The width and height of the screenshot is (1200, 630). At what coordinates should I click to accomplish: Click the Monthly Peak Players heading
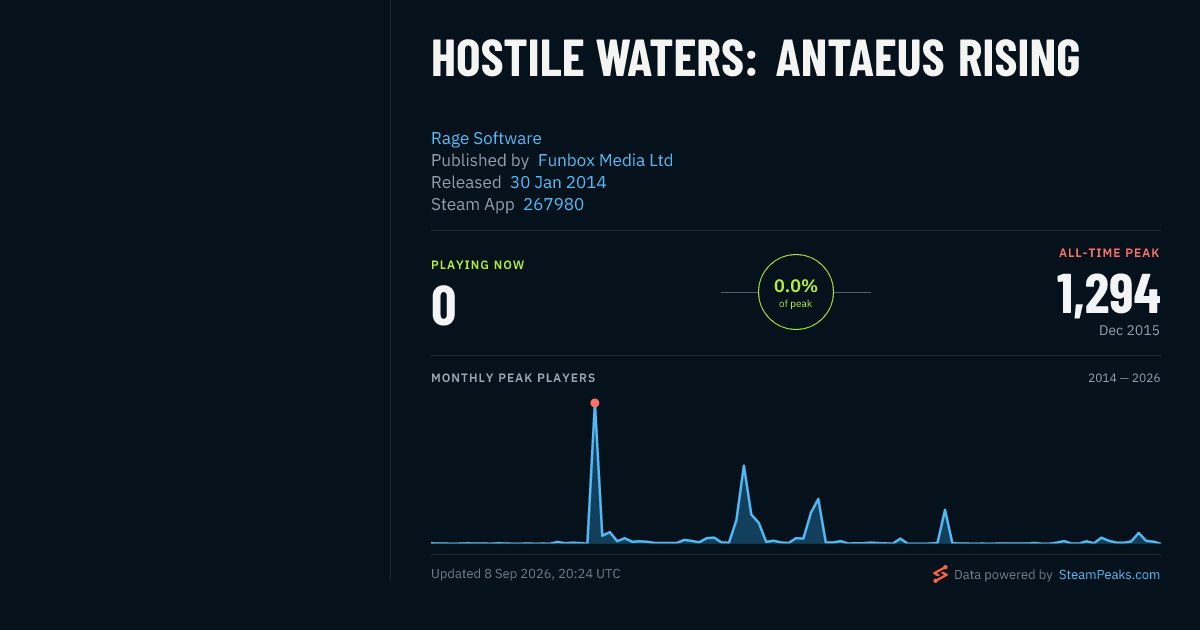tap(513, 378)
